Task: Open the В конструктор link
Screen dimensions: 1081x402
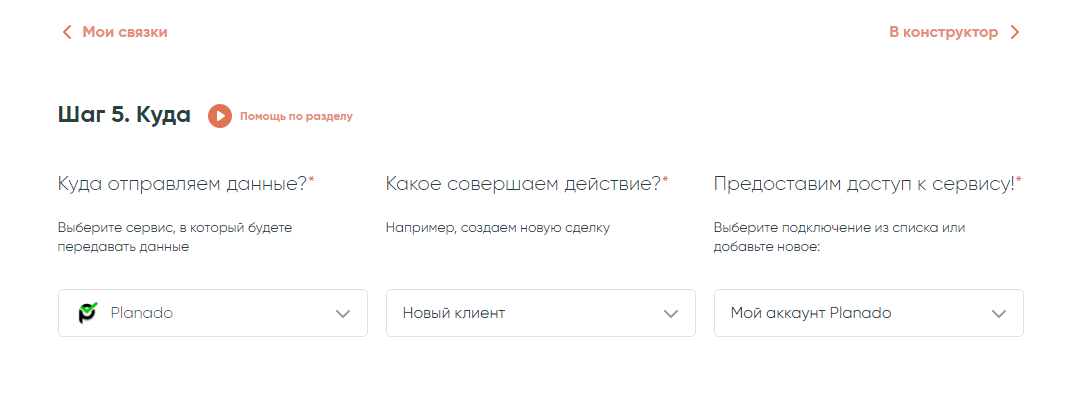Action: coord(943,32)
